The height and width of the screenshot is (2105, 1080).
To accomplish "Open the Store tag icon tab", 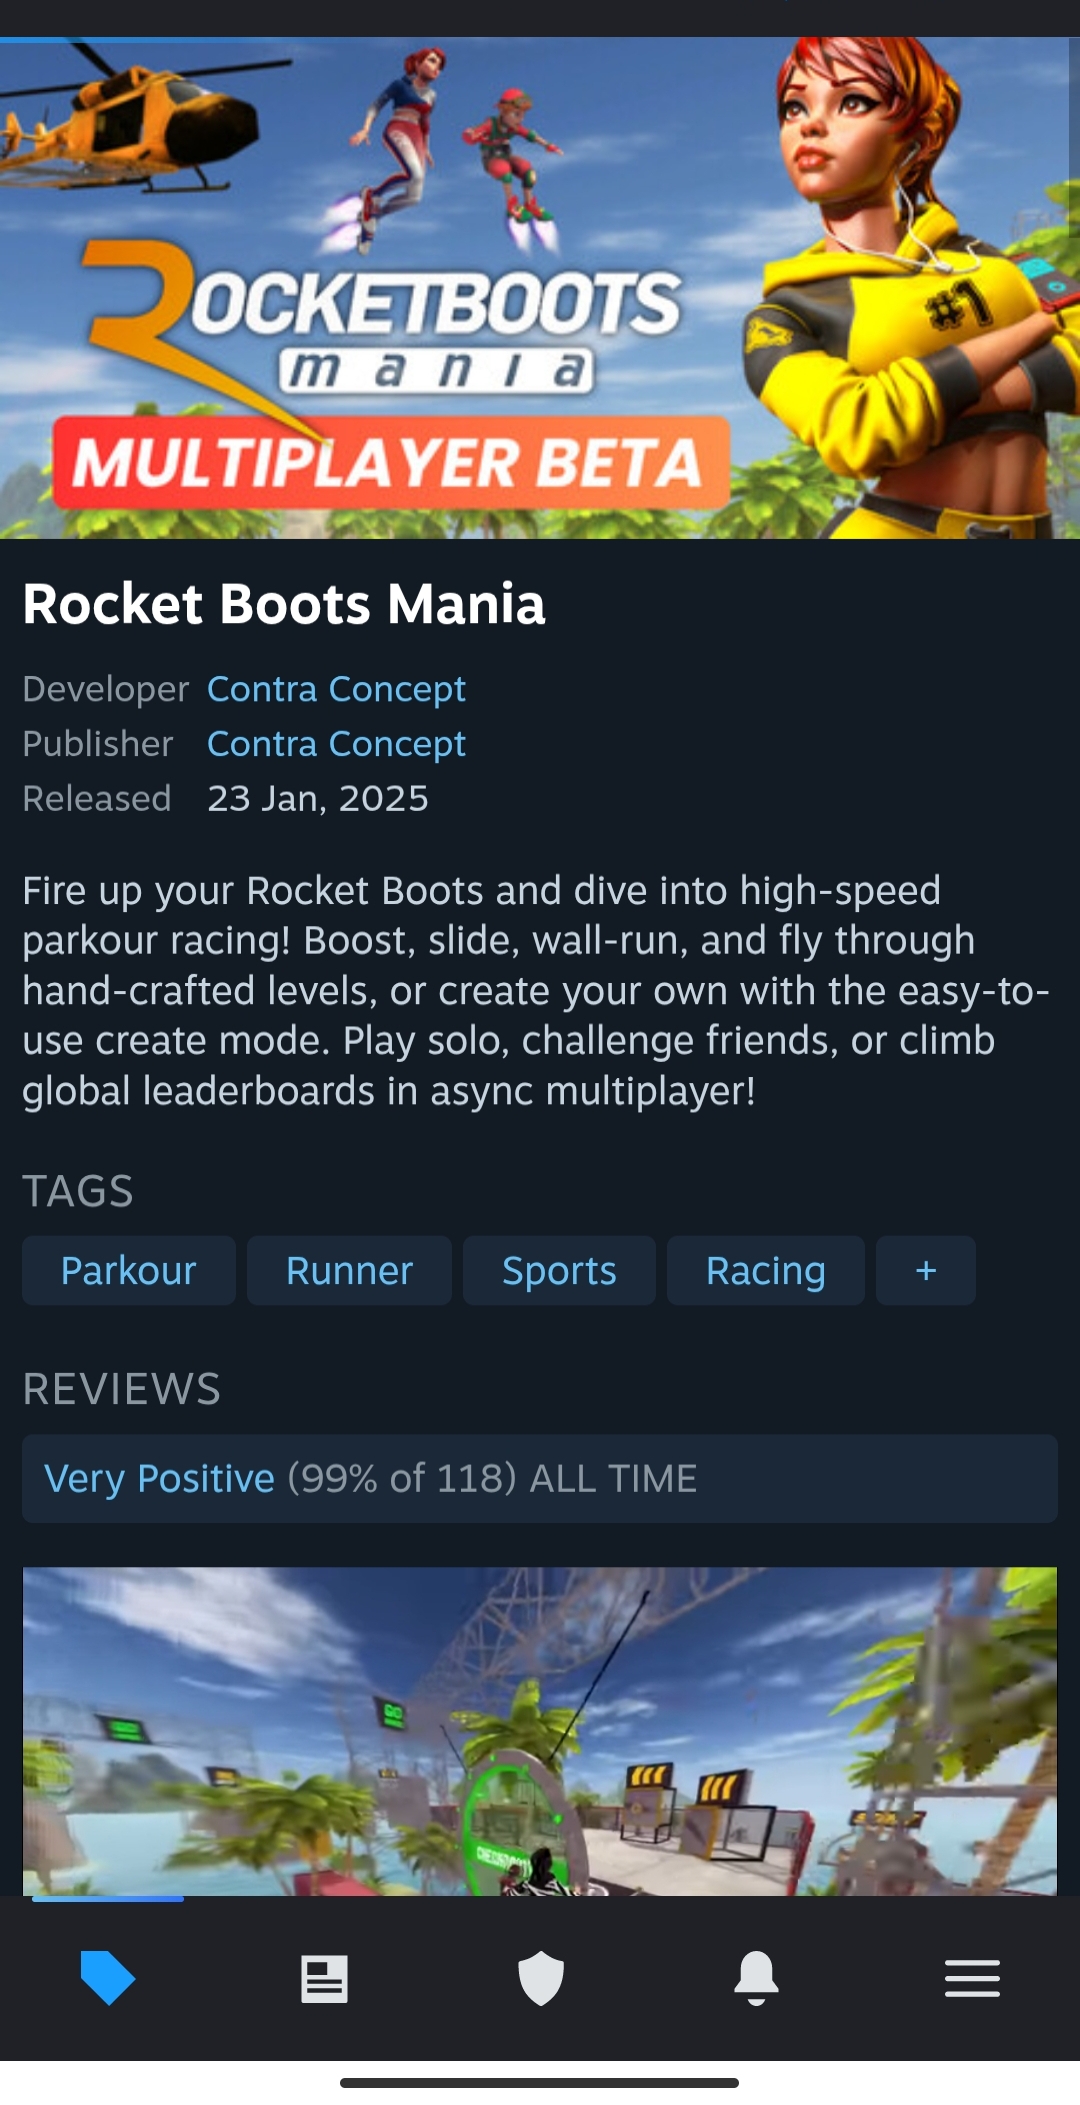I will click(108, 1977).
